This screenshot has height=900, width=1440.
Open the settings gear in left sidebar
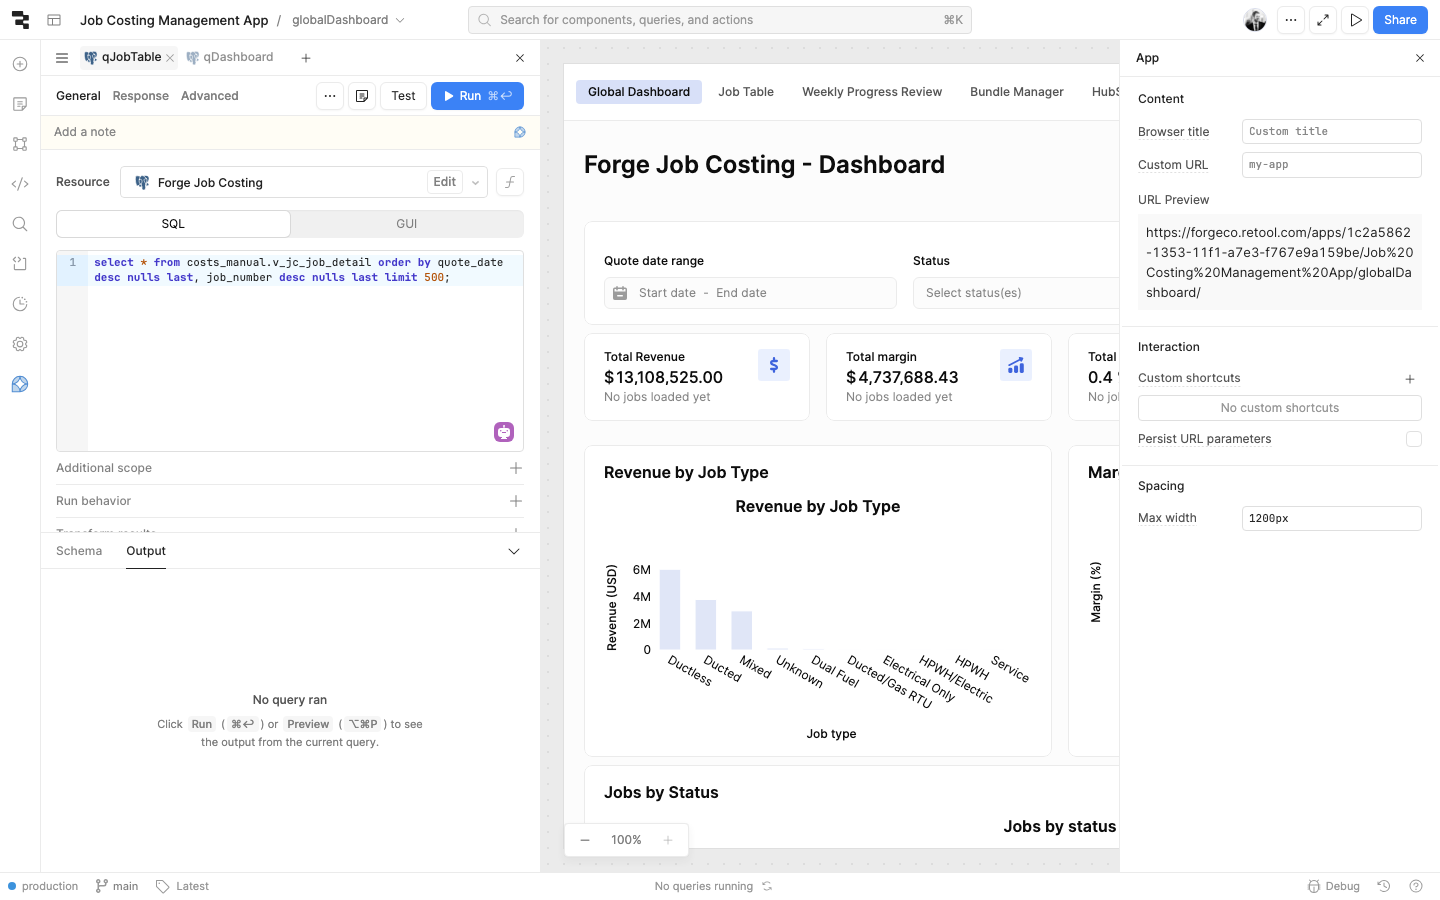(x=20, y=344)
